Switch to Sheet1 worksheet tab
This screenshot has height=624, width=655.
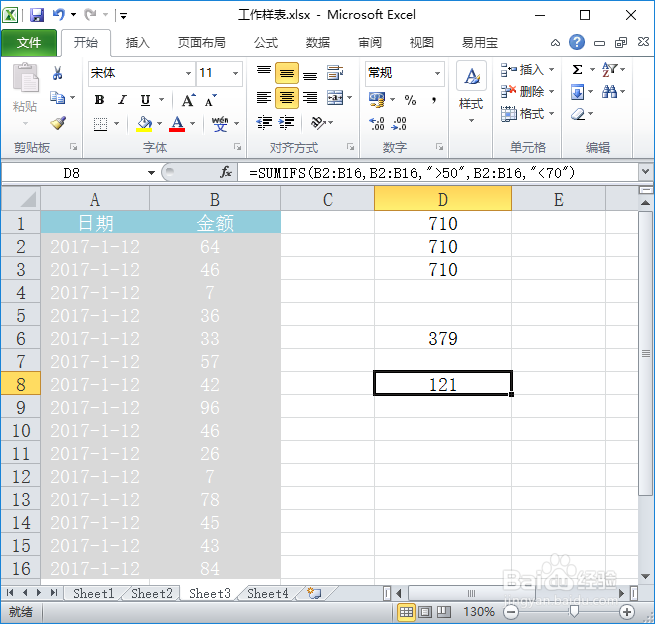pyautogui.click(x=94, y=594)
